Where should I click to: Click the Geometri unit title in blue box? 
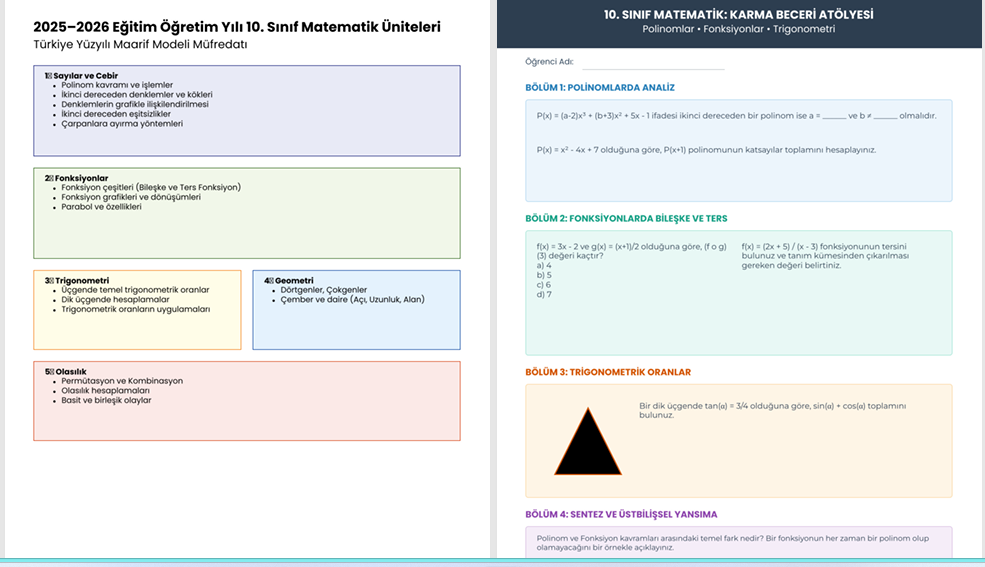pyautogui.click(x=292, y=281)
